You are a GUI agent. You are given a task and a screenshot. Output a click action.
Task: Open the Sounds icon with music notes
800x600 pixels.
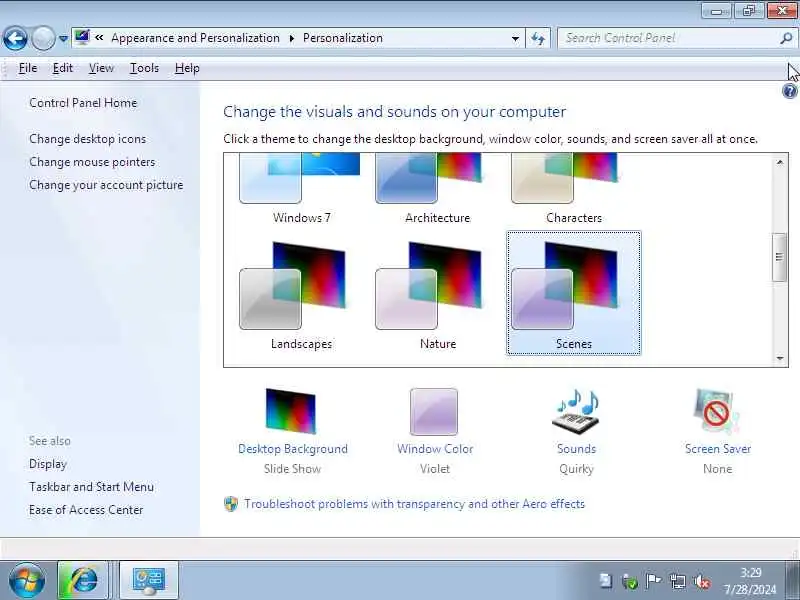[x=576, y=412]
